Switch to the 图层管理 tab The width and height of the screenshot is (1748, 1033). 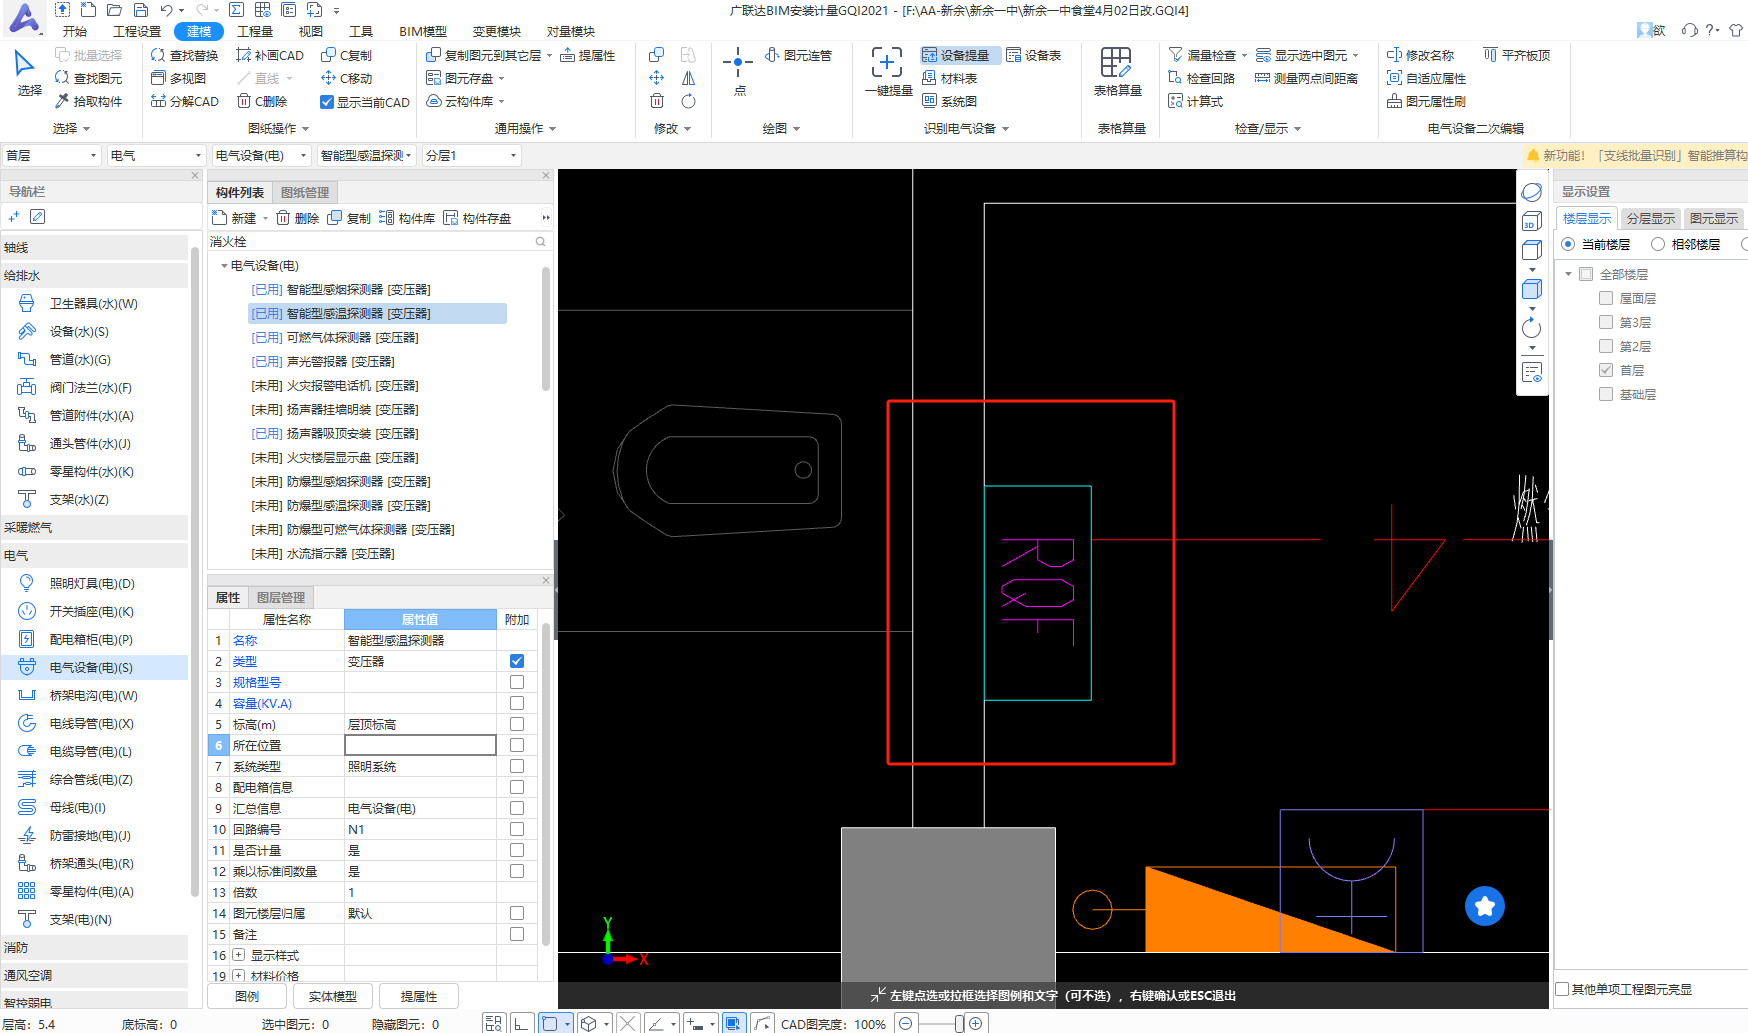tap(281, 597)
